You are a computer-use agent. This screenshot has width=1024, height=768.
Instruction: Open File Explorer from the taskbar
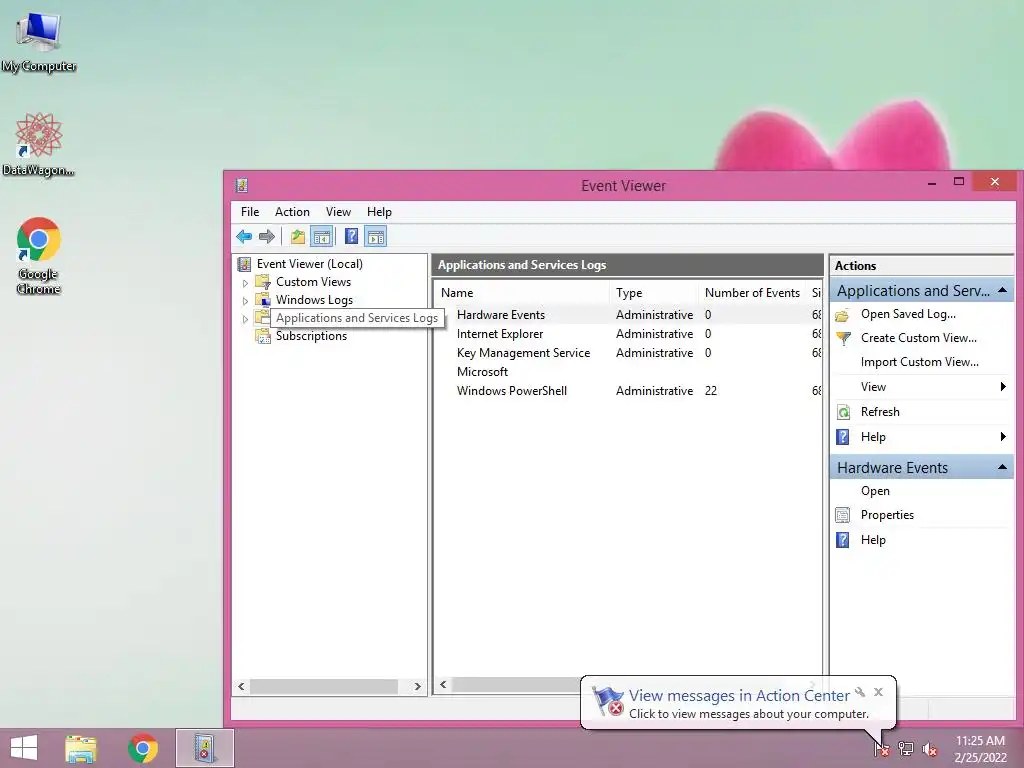point(80,748)
